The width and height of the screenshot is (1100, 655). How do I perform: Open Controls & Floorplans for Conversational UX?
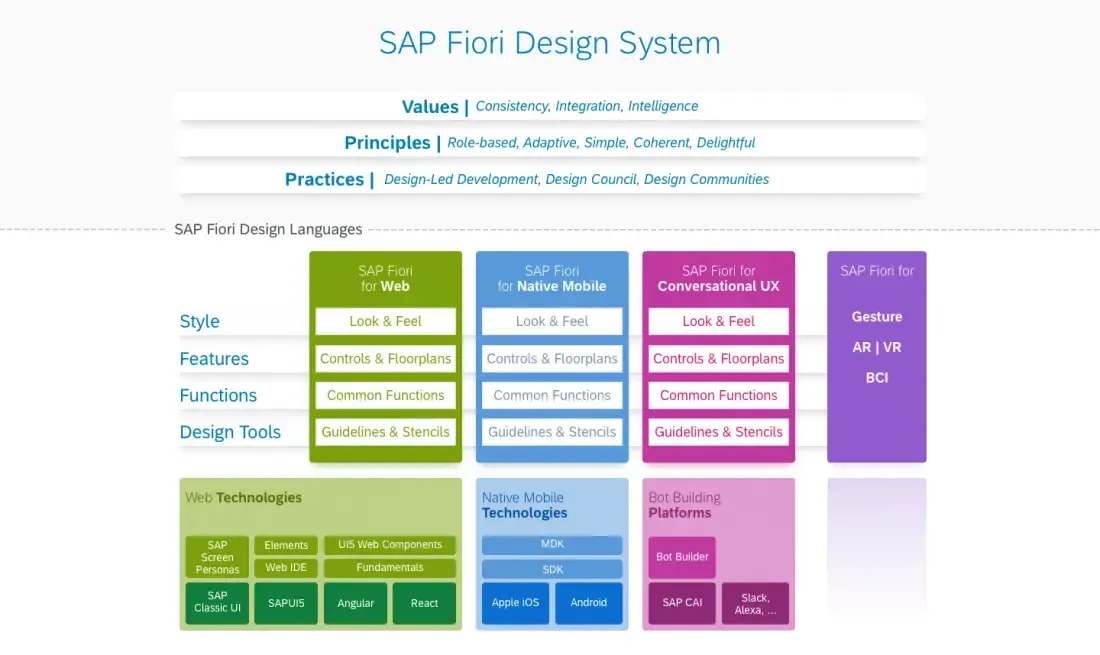point(717,358)
